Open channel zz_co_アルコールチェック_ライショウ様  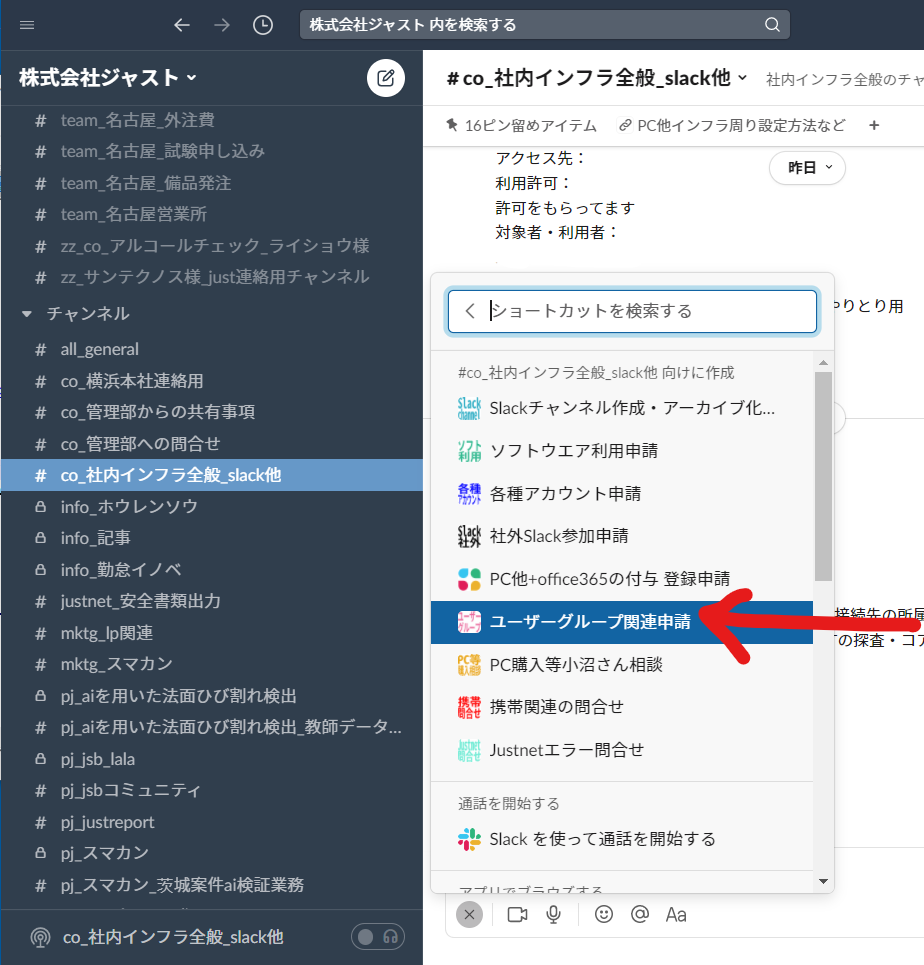click(x=212, y=246)
